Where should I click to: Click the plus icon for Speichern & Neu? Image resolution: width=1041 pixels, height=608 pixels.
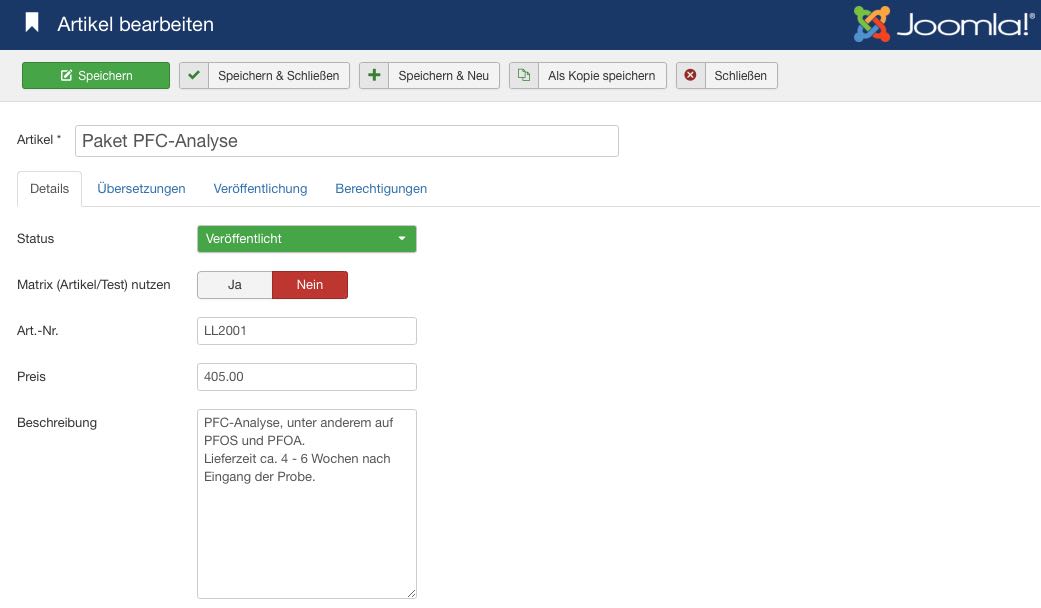374,76
